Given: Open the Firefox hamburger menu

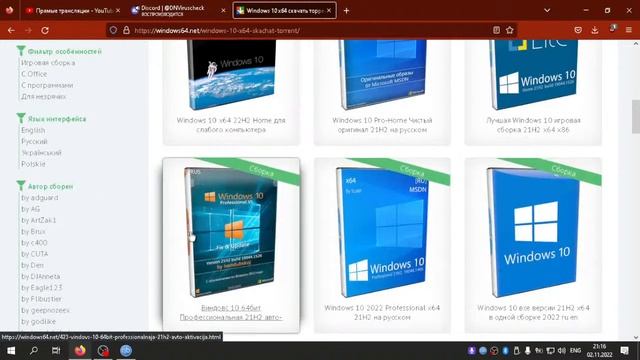Looking at the screenshot, I should [x=629, y=30].
